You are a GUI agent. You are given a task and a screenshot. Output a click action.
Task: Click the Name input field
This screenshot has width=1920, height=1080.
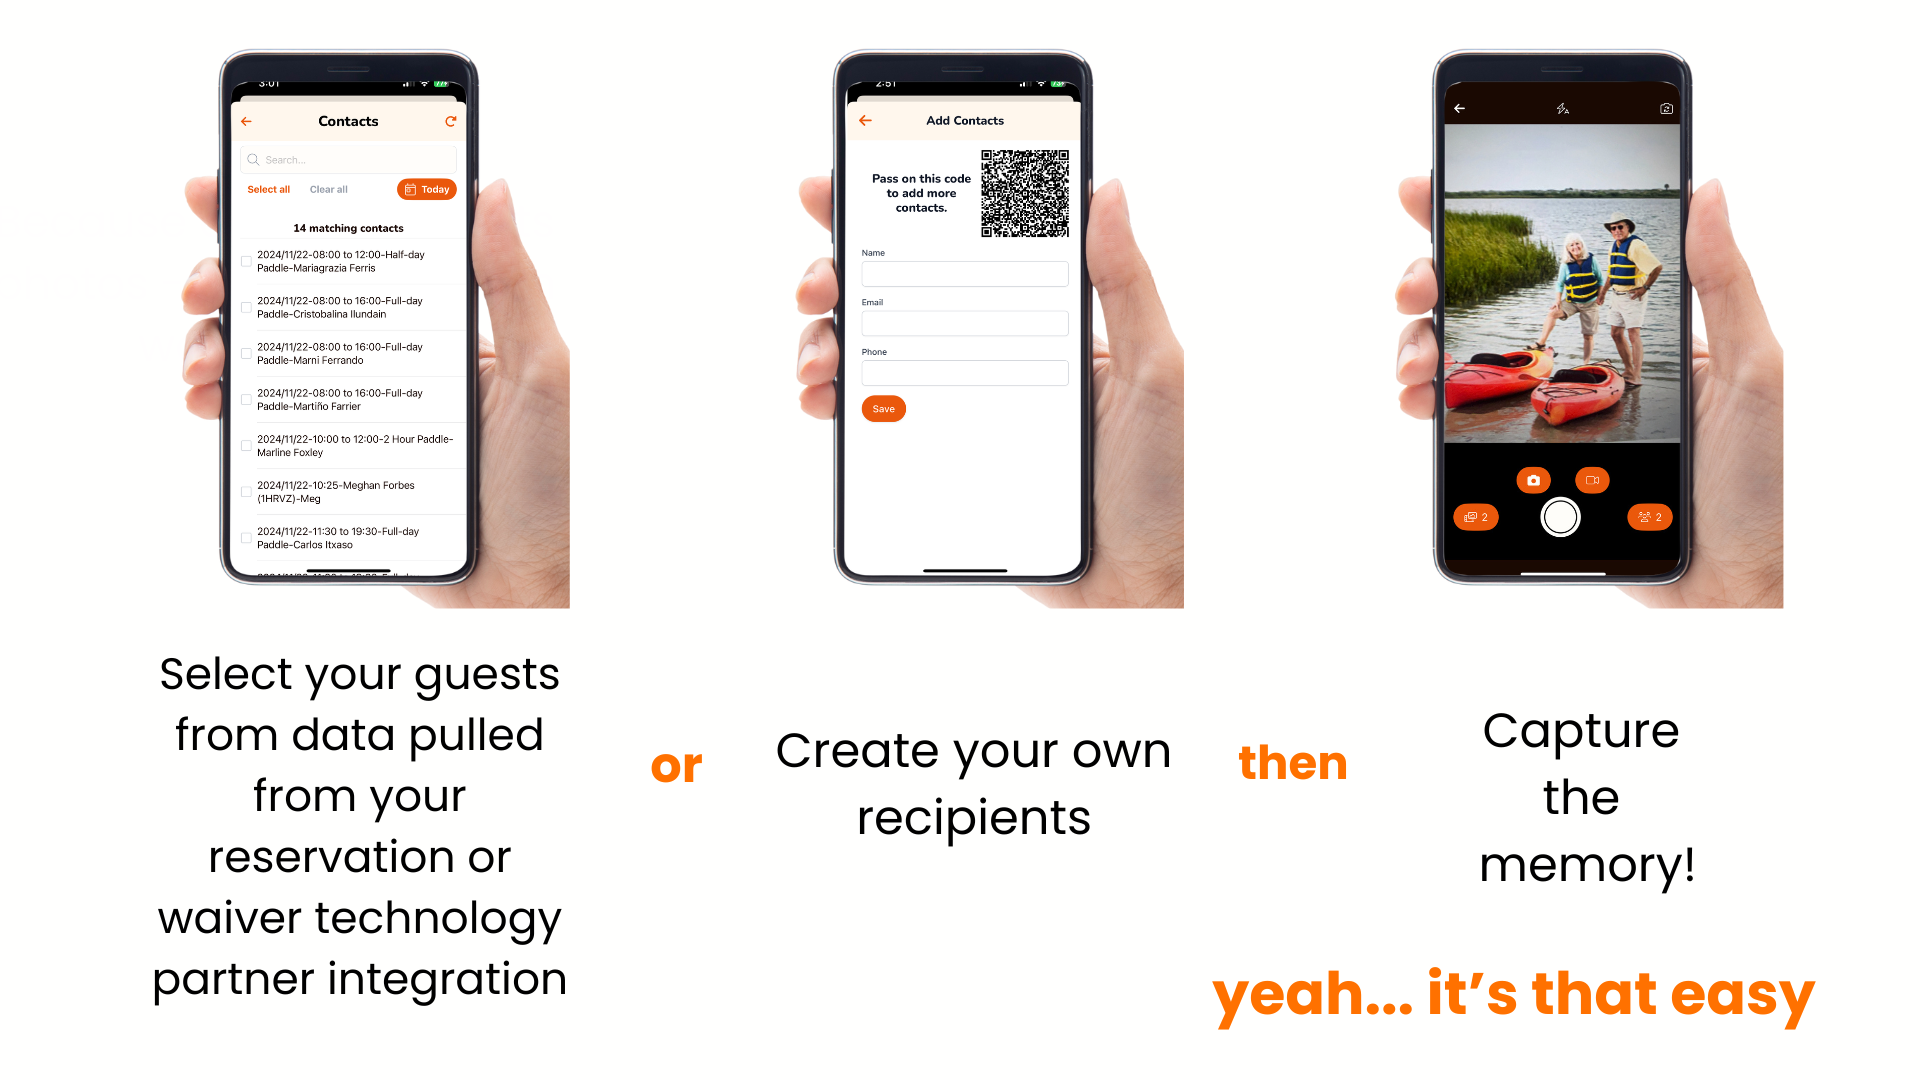(x=965, y=273)
